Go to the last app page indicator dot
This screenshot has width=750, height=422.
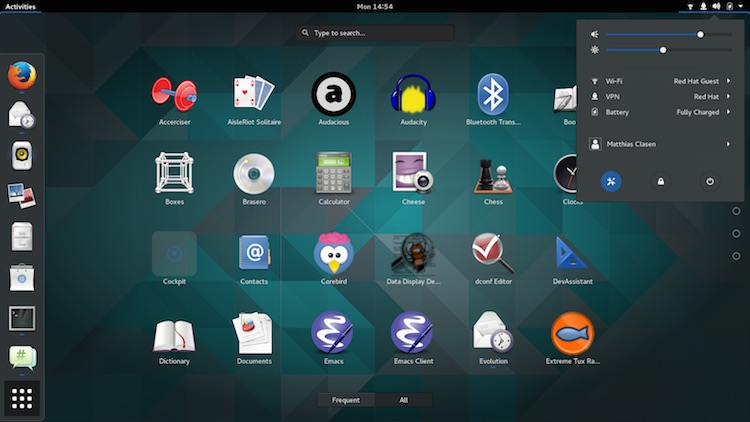click(736, 256)
